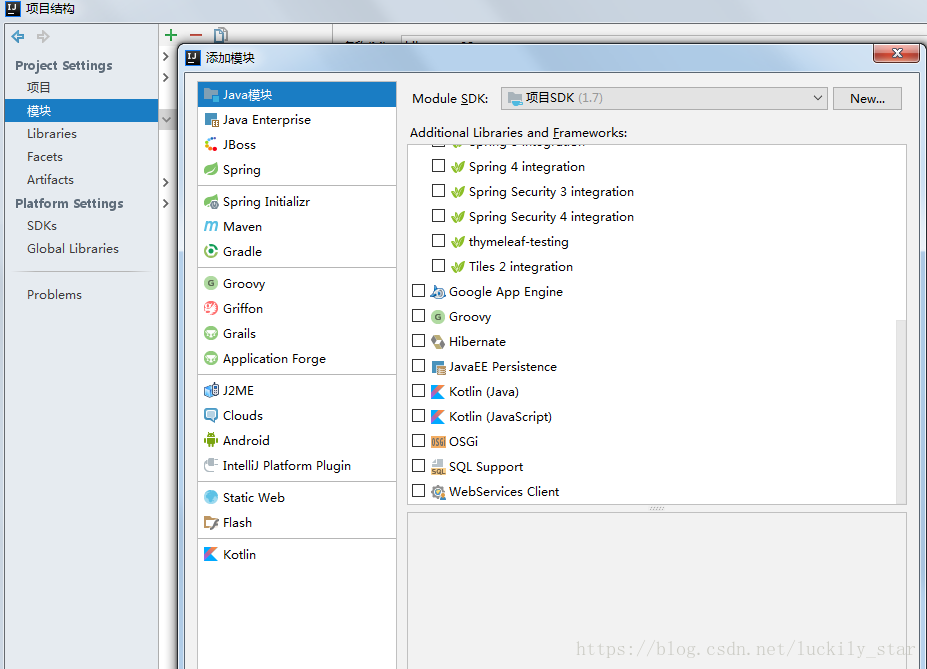Viewport: 927px width, 669px height.
Task: Check the Google App Engine checkbox
Action: pos(419,290)
